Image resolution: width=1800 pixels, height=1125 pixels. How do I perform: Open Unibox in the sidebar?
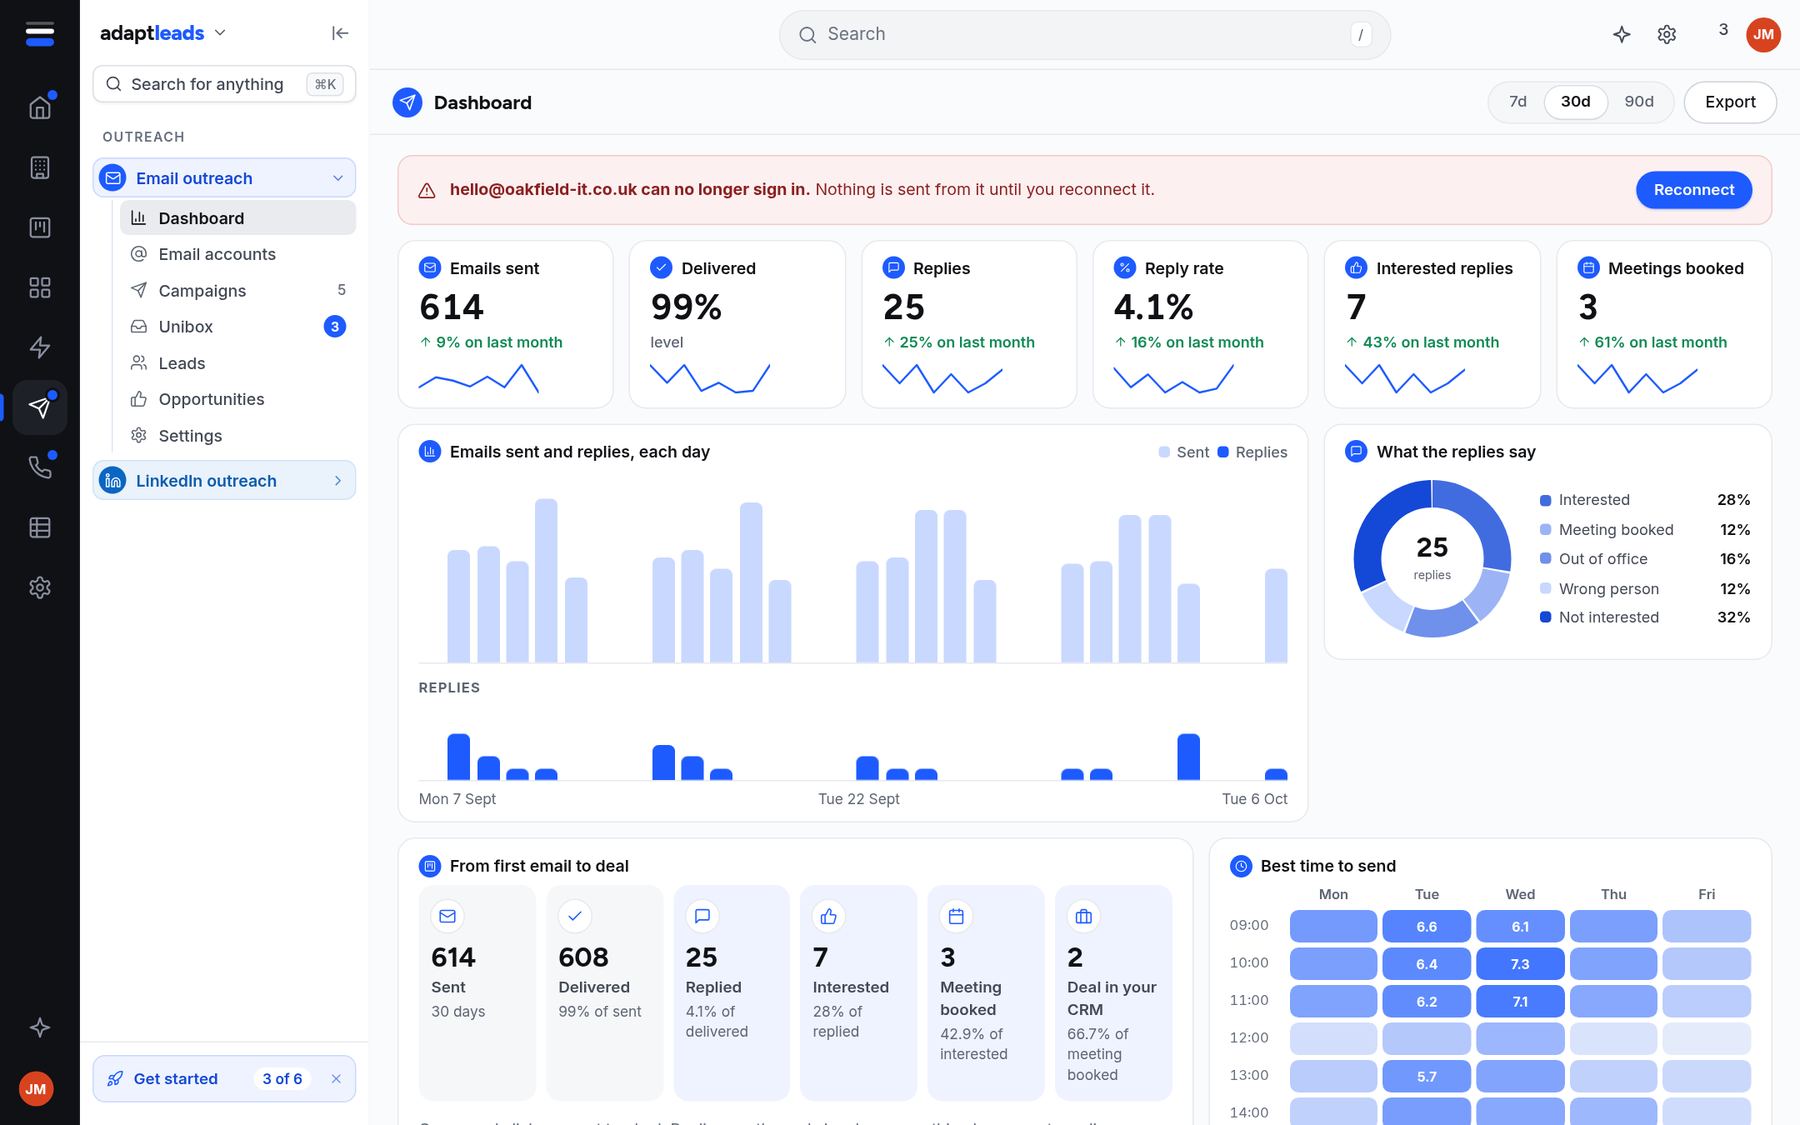tap(237, 326)
